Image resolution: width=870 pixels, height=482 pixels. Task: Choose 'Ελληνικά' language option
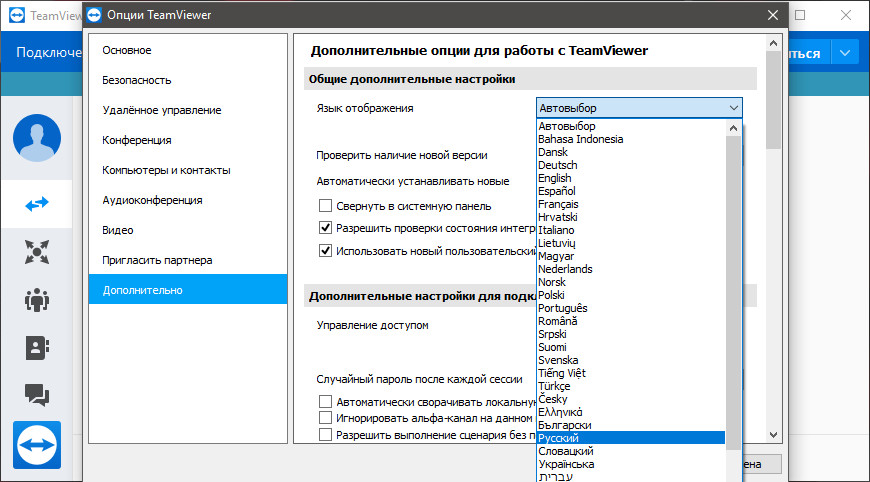click(631, 412)
